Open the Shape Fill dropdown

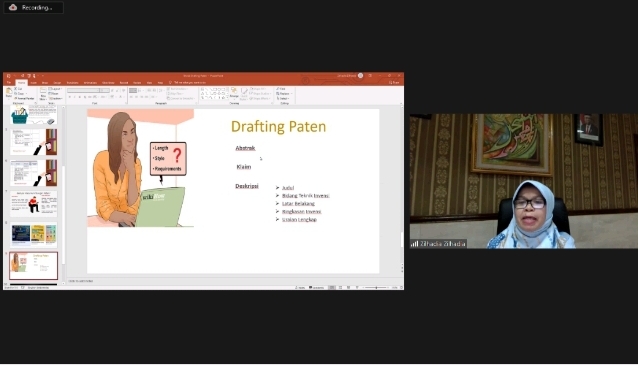tap(258, 89)
